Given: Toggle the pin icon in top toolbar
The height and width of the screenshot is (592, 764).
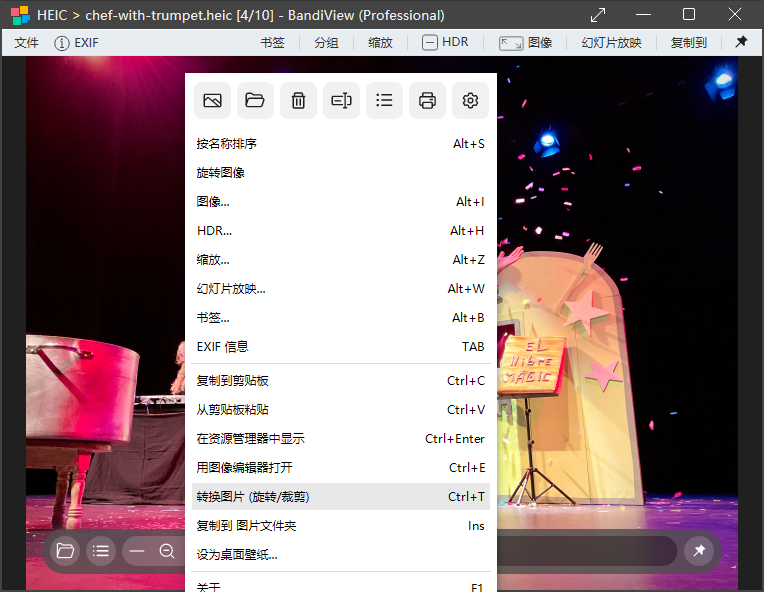Looking at the screenshot, I should pos(741,43).
